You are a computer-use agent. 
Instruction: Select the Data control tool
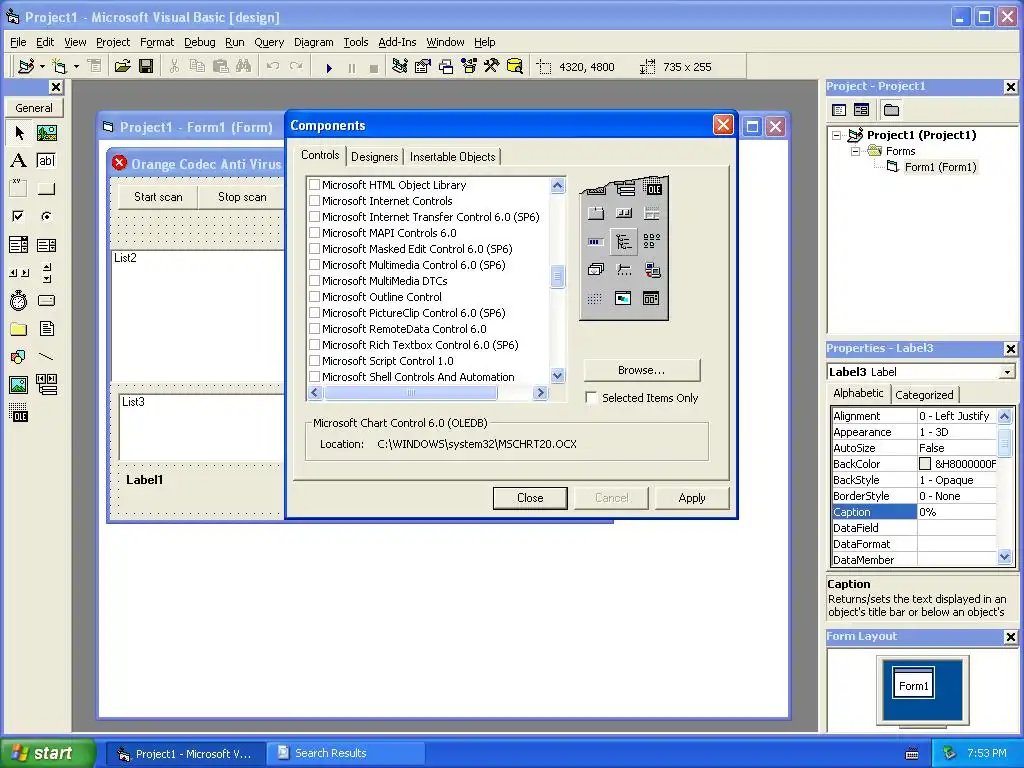point(46,385)
